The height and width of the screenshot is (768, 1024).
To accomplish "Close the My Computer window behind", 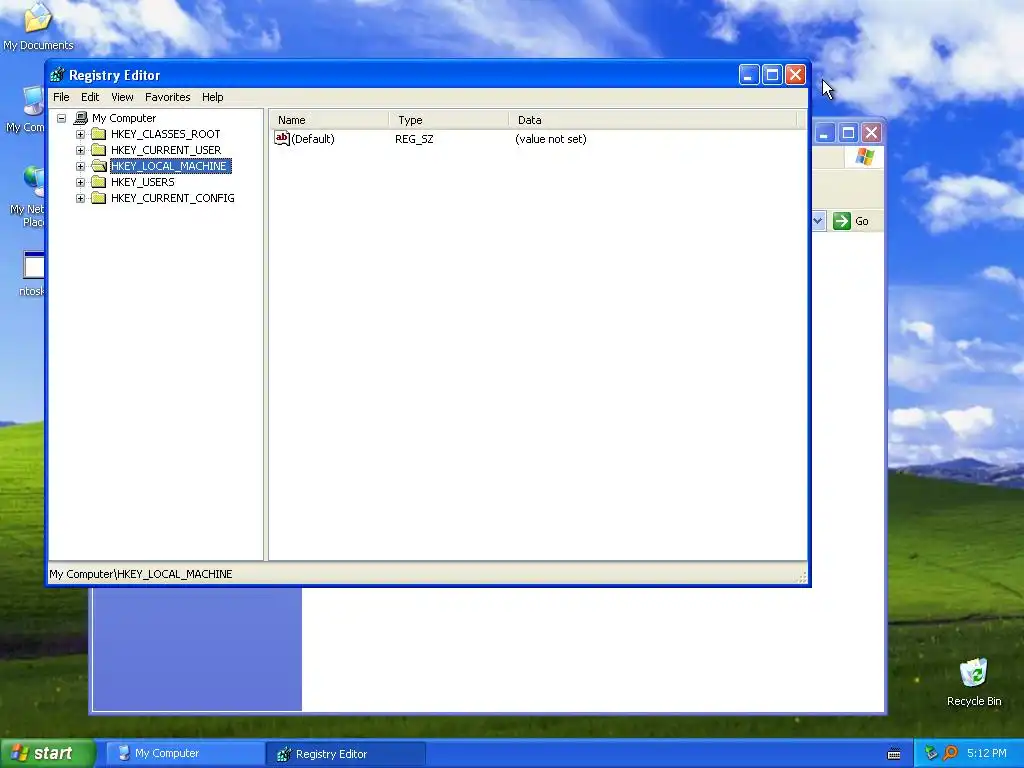I will pyautogui.click(x=871, y=133).
